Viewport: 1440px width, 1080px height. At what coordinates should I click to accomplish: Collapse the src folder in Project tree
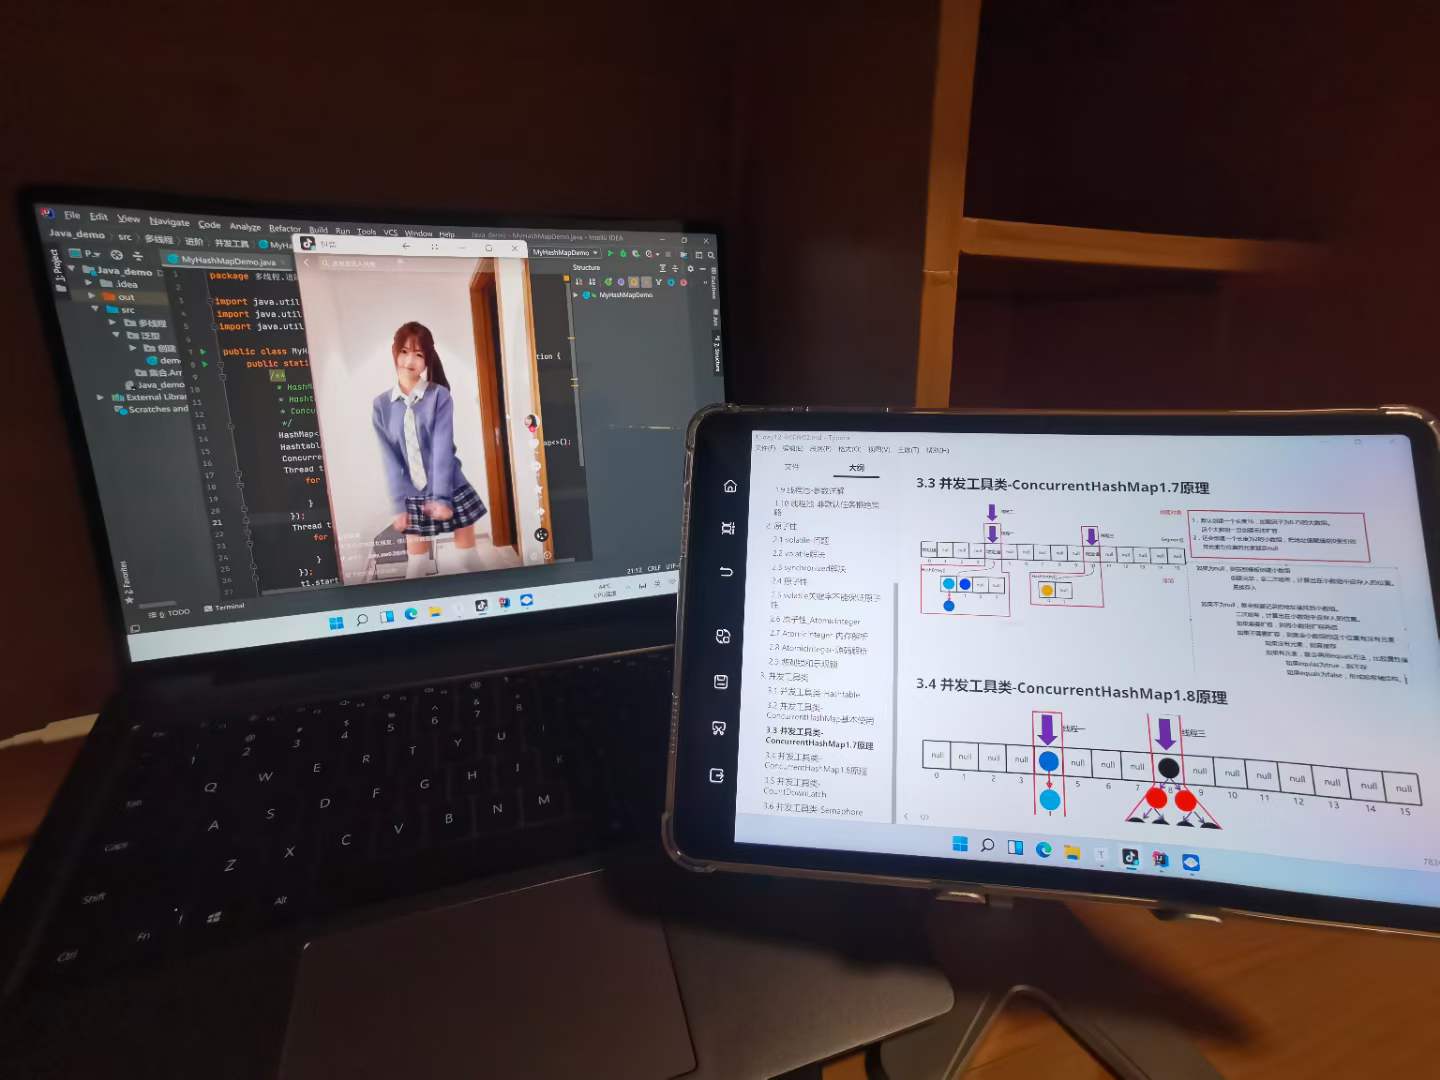(x=95, y=309)
